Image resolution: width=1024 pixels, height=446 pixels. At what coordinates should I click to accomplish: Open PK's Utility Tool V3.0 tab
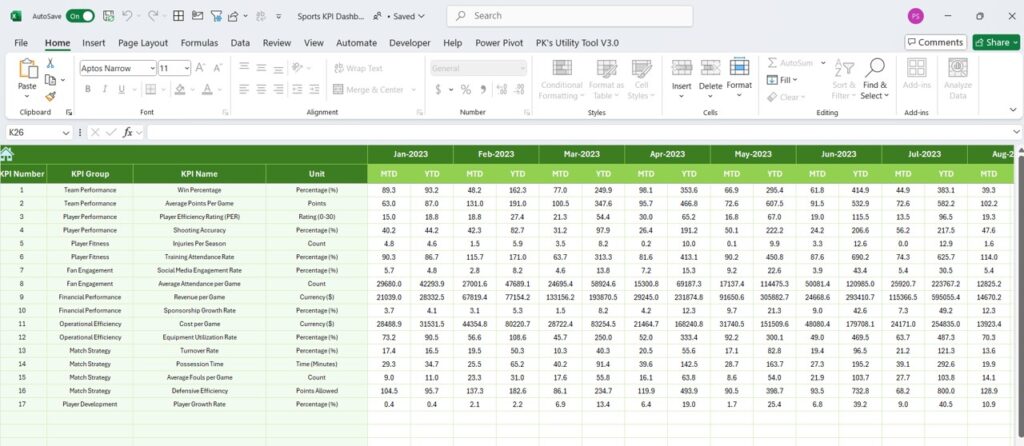point(577,42)
